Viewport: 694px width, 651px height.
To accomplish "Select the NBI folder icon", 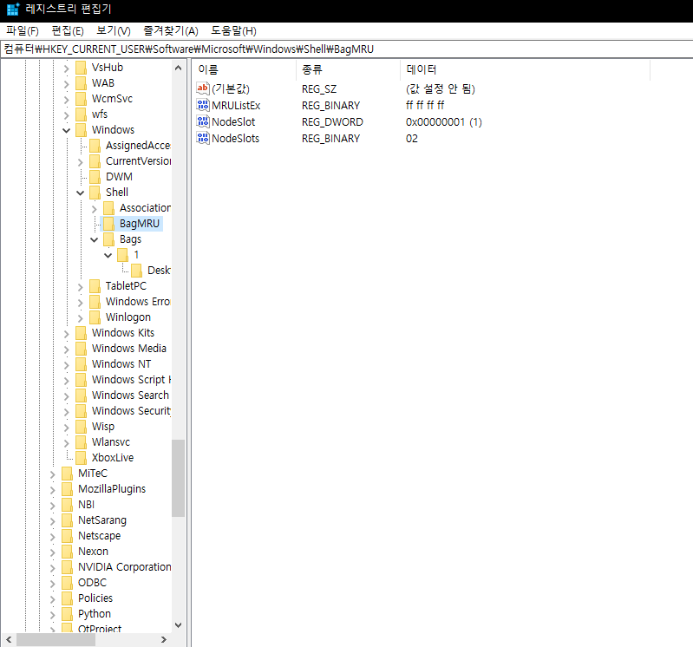I will (x=67, y=505).
